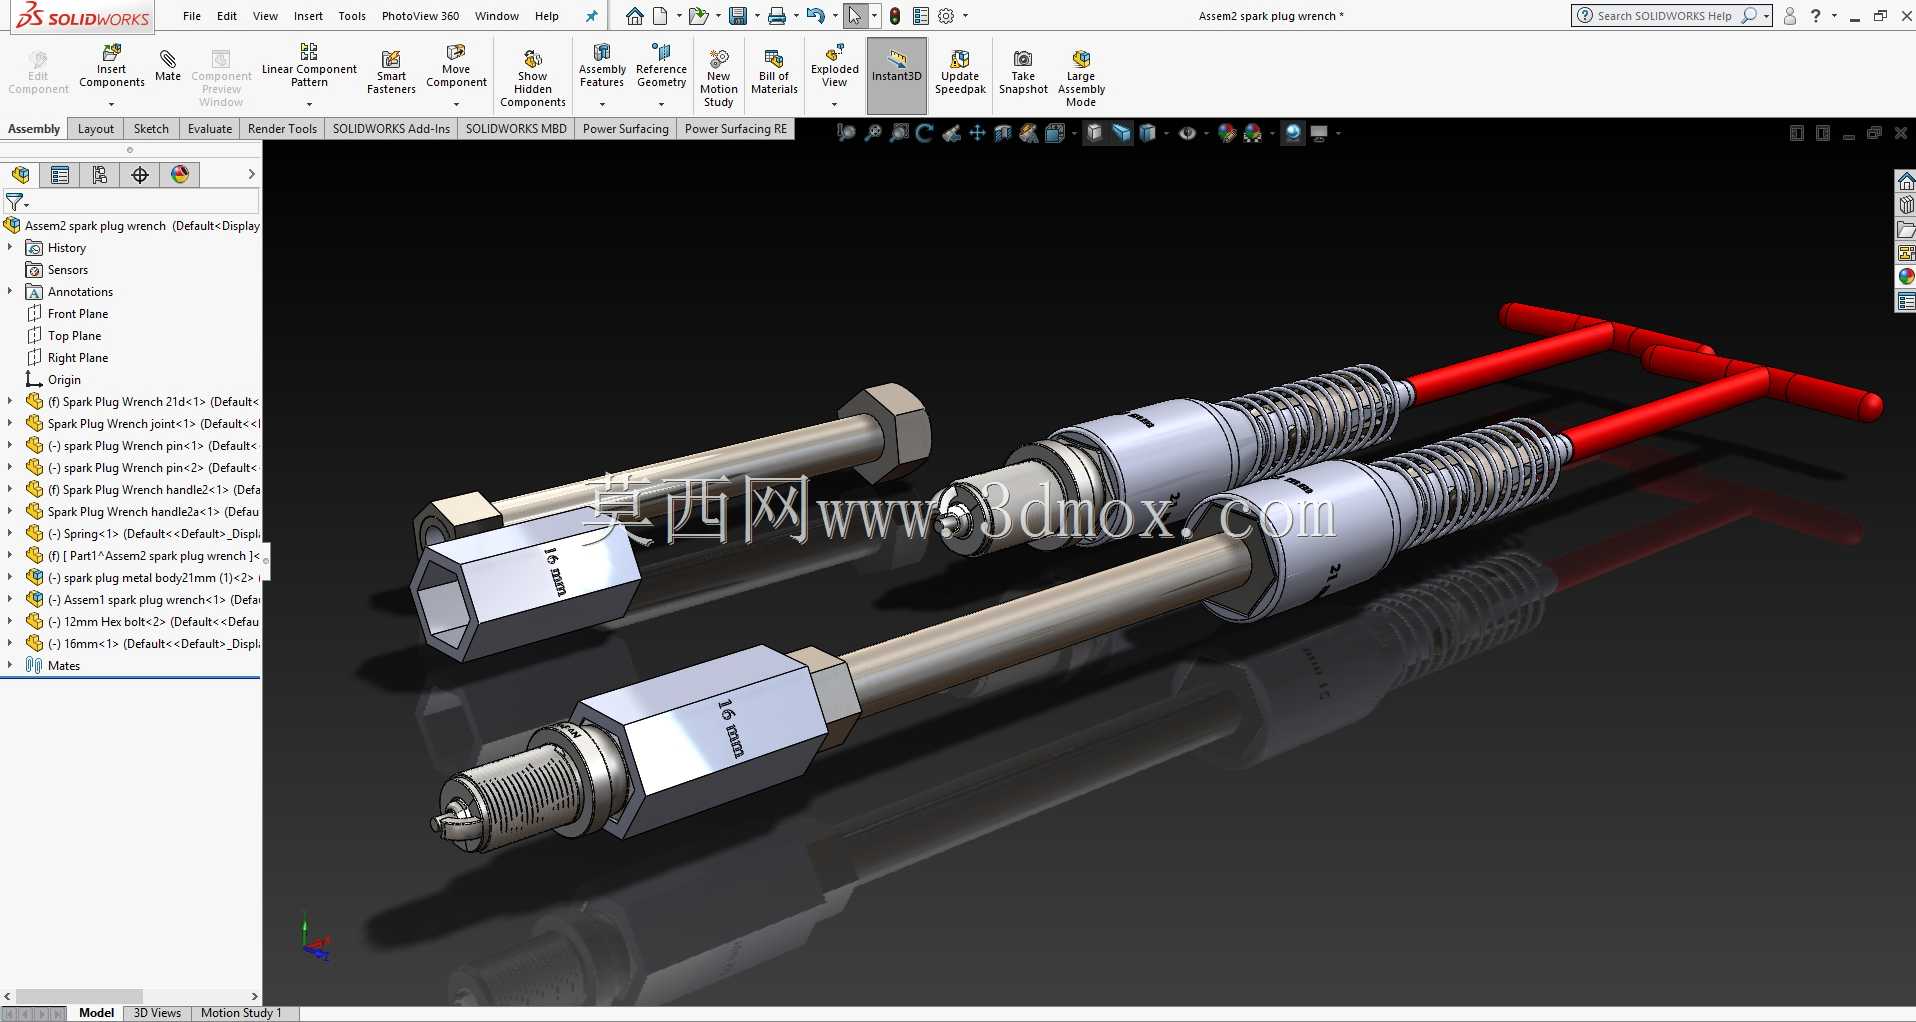Image resolution: width=1916 pixels, height=1022 pixels.
Task: Click Smart Fasteners tool
Action: pos(391,72)
